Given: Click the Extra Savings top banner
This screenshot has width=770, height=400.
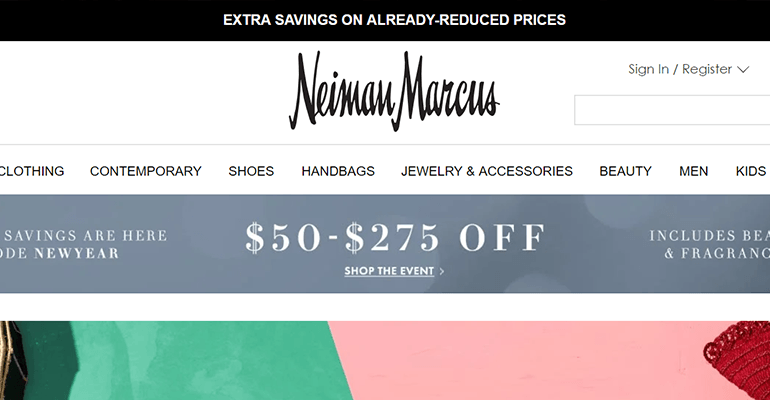Looking at the screenshot, I should tap(394, 20).
